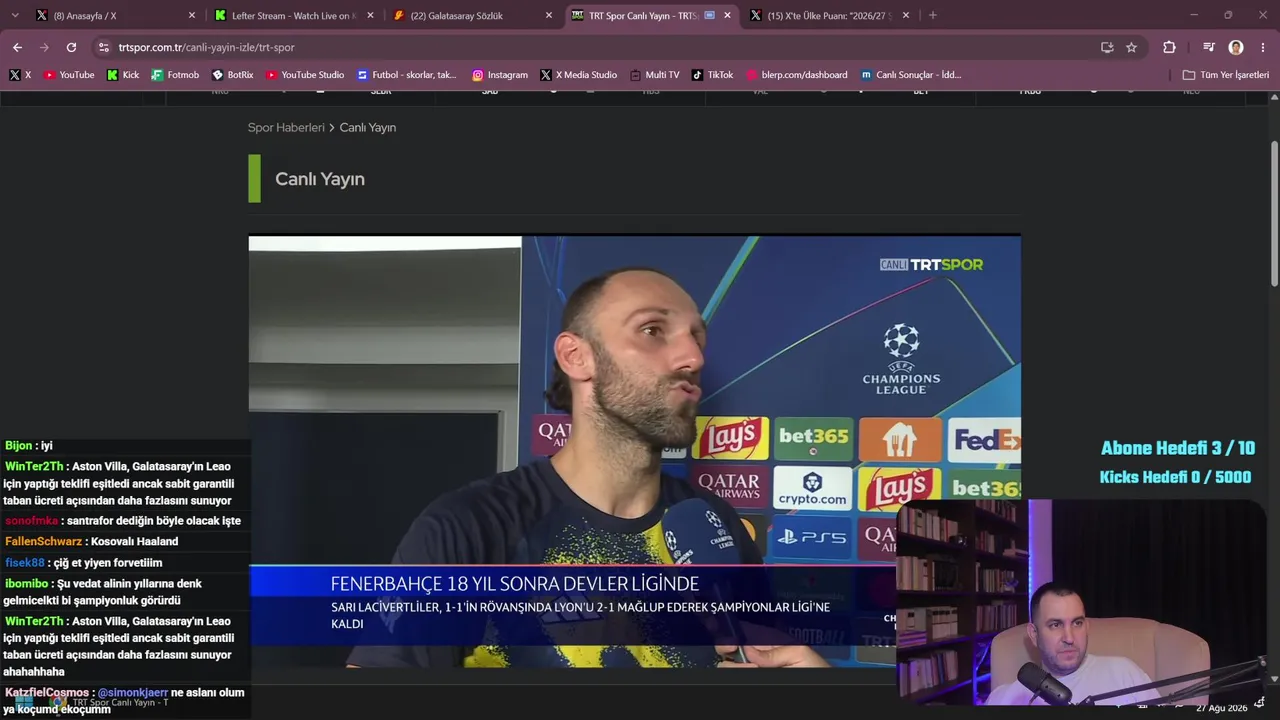Open the Kick bookmark
Viewport: 1280px width, 720px height.
pos(123,75)
